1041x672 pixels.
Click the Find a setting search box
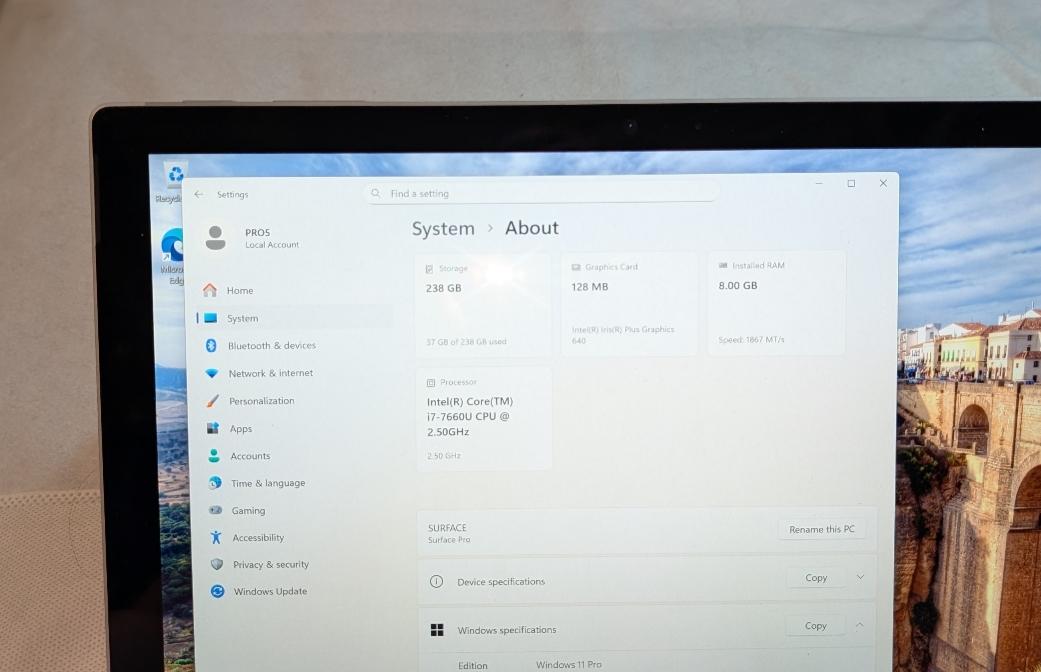coord(542,193)
